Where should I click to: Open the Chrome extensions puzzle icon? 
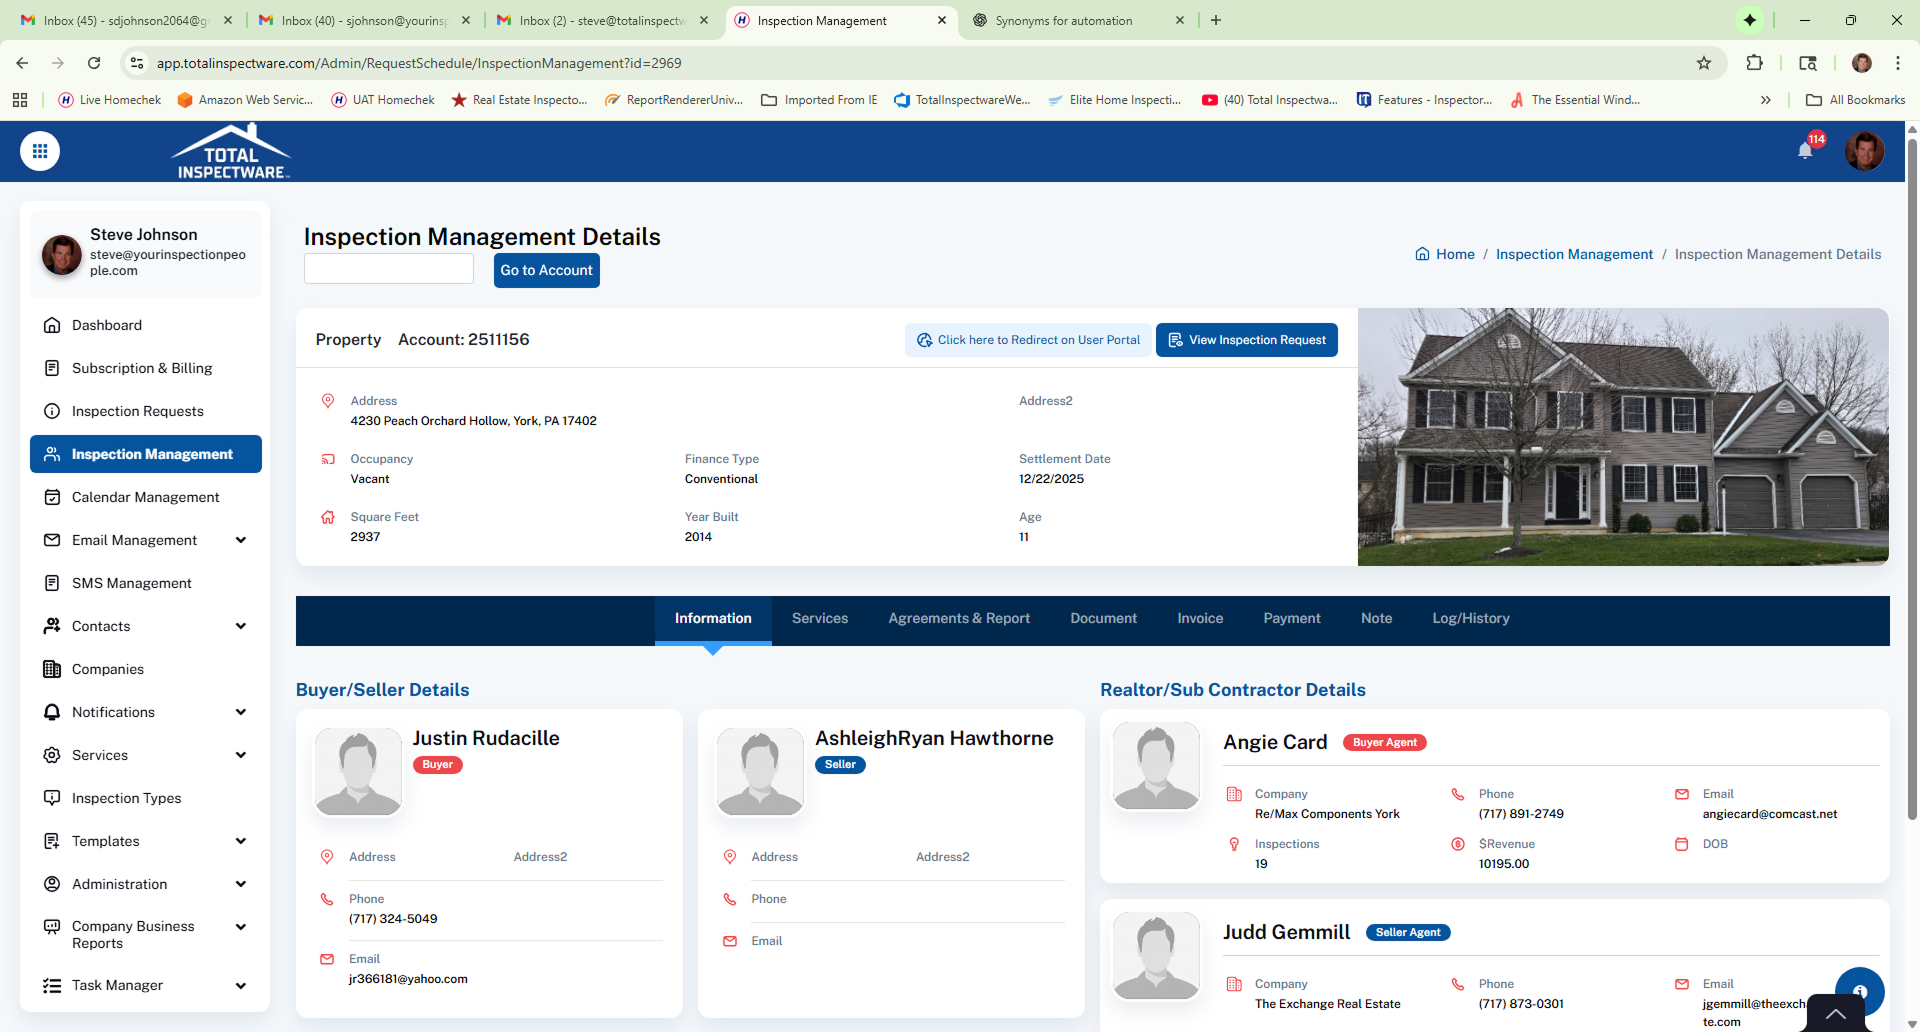coord(1754,63)
